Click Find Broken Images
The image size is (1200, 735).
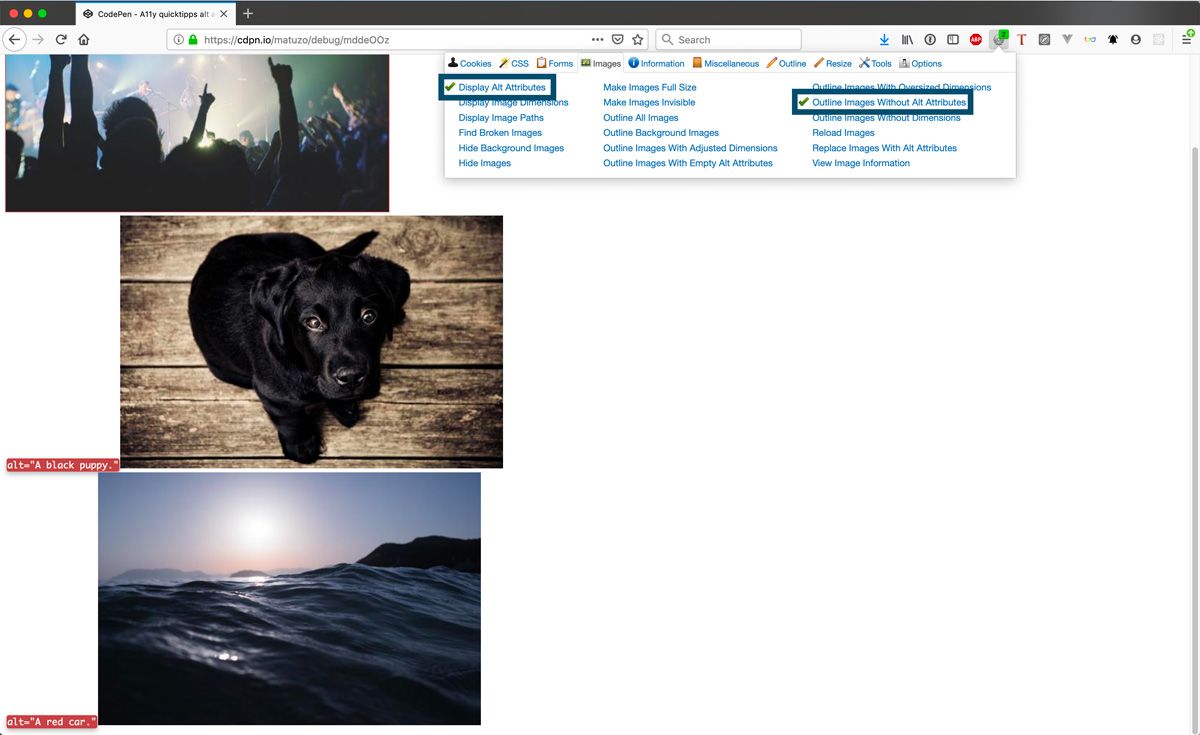coord(500,133)
